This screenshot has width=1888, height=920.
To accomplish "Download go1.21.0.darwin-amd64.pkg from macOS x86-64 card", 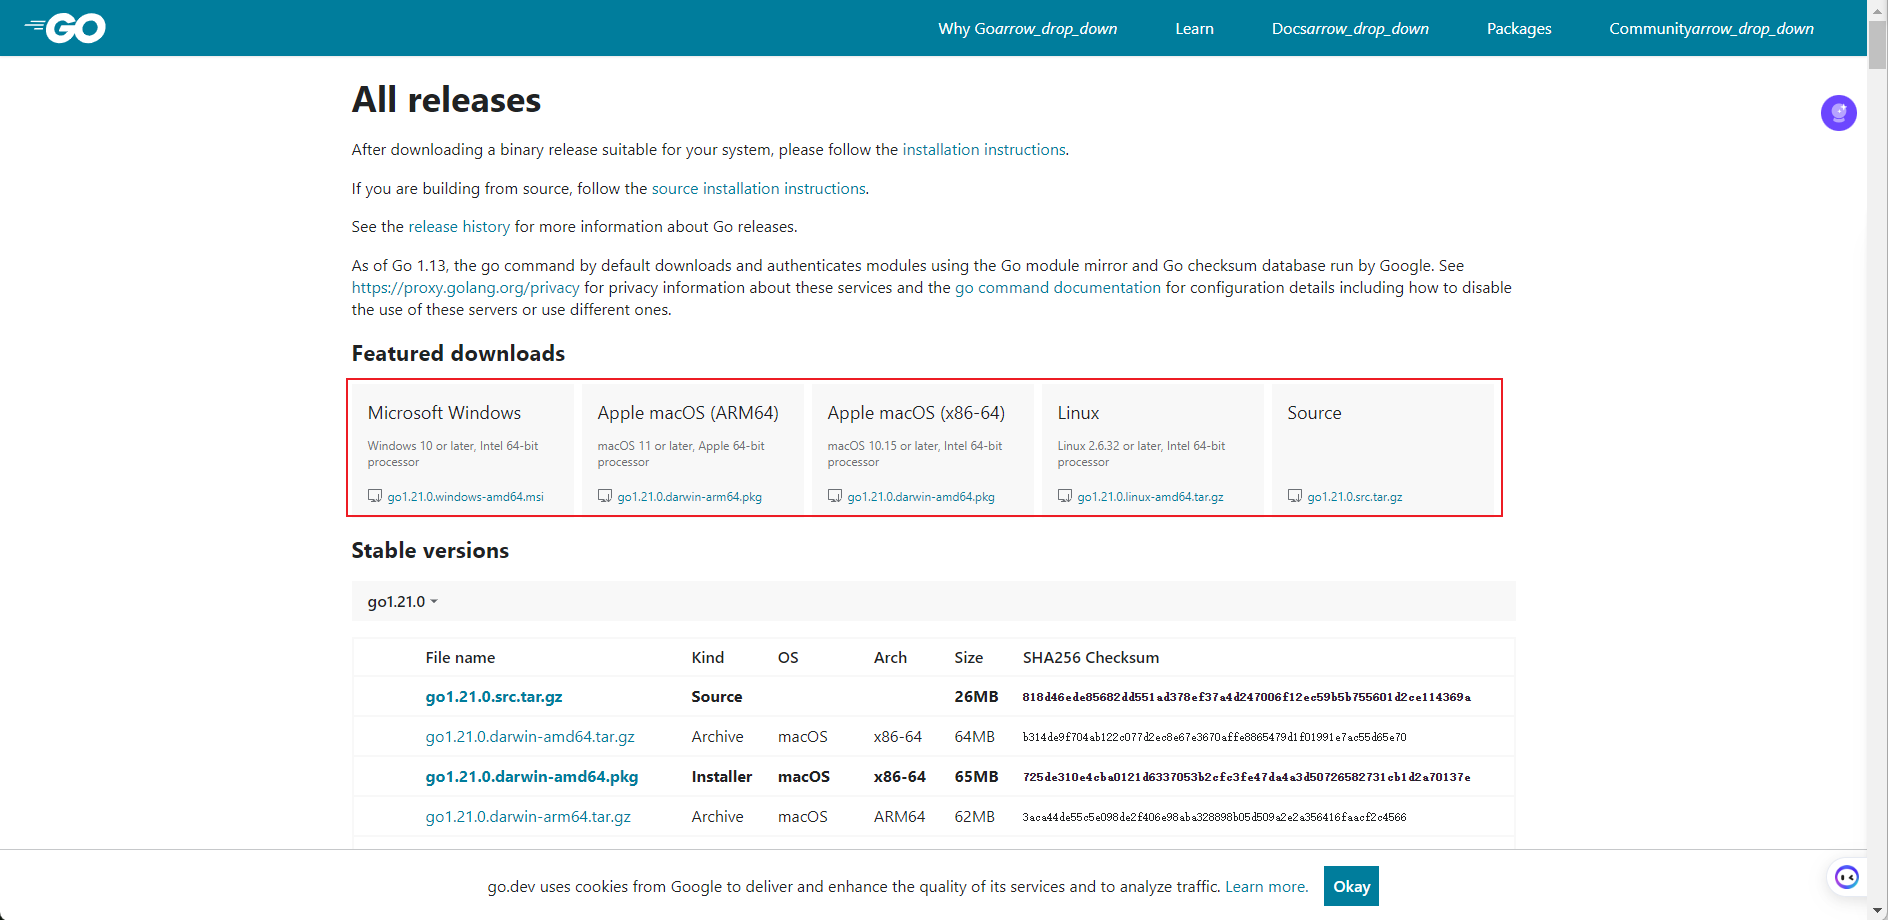I will (x=921, y=497).
